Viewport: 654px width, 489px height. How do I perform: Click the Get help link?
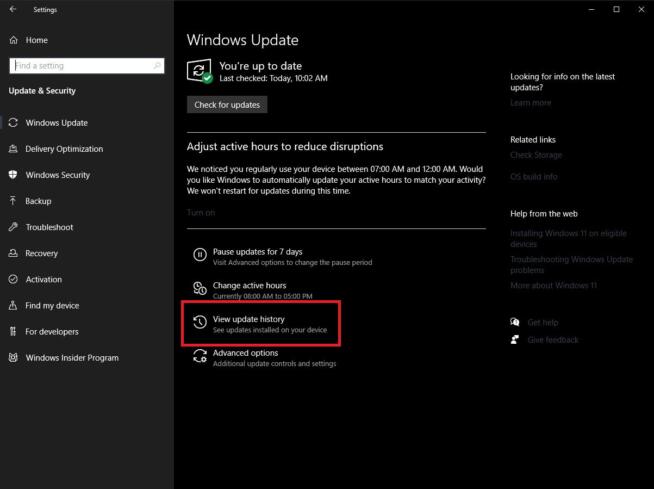pyautogui.click(x=543, y=322)
